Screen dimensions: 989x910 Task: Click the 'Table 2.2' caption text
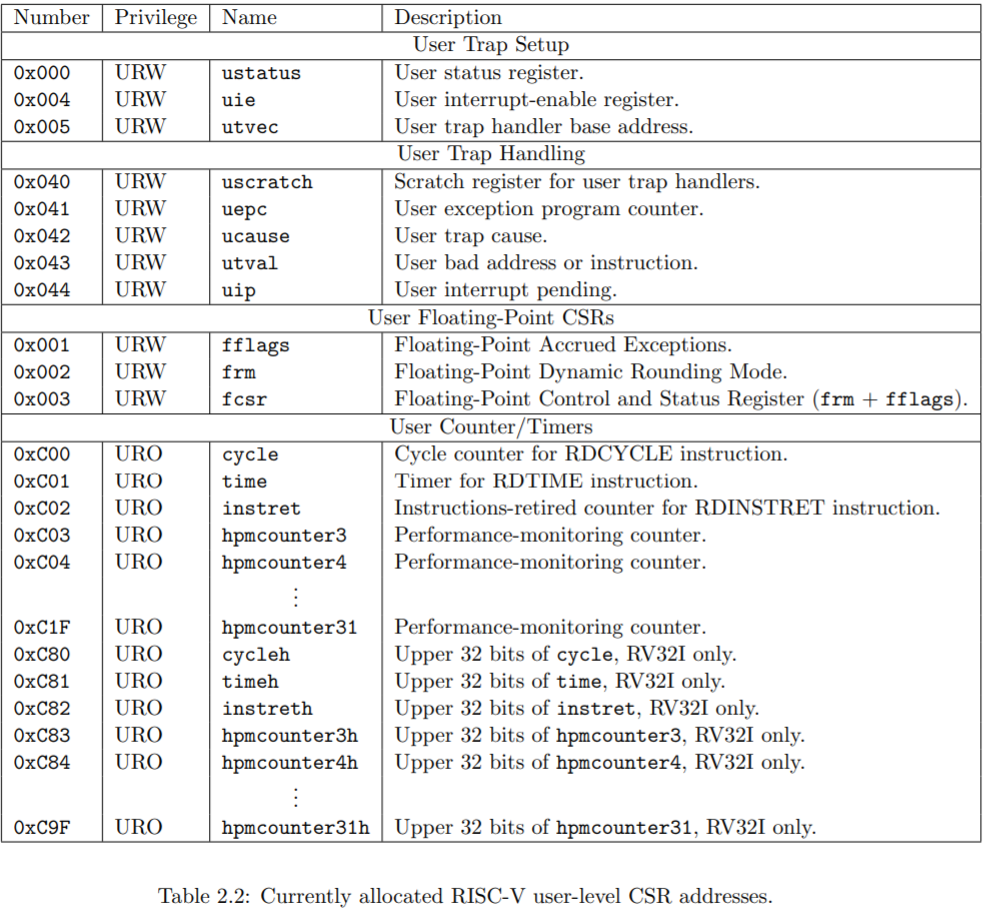pos(465,896)
